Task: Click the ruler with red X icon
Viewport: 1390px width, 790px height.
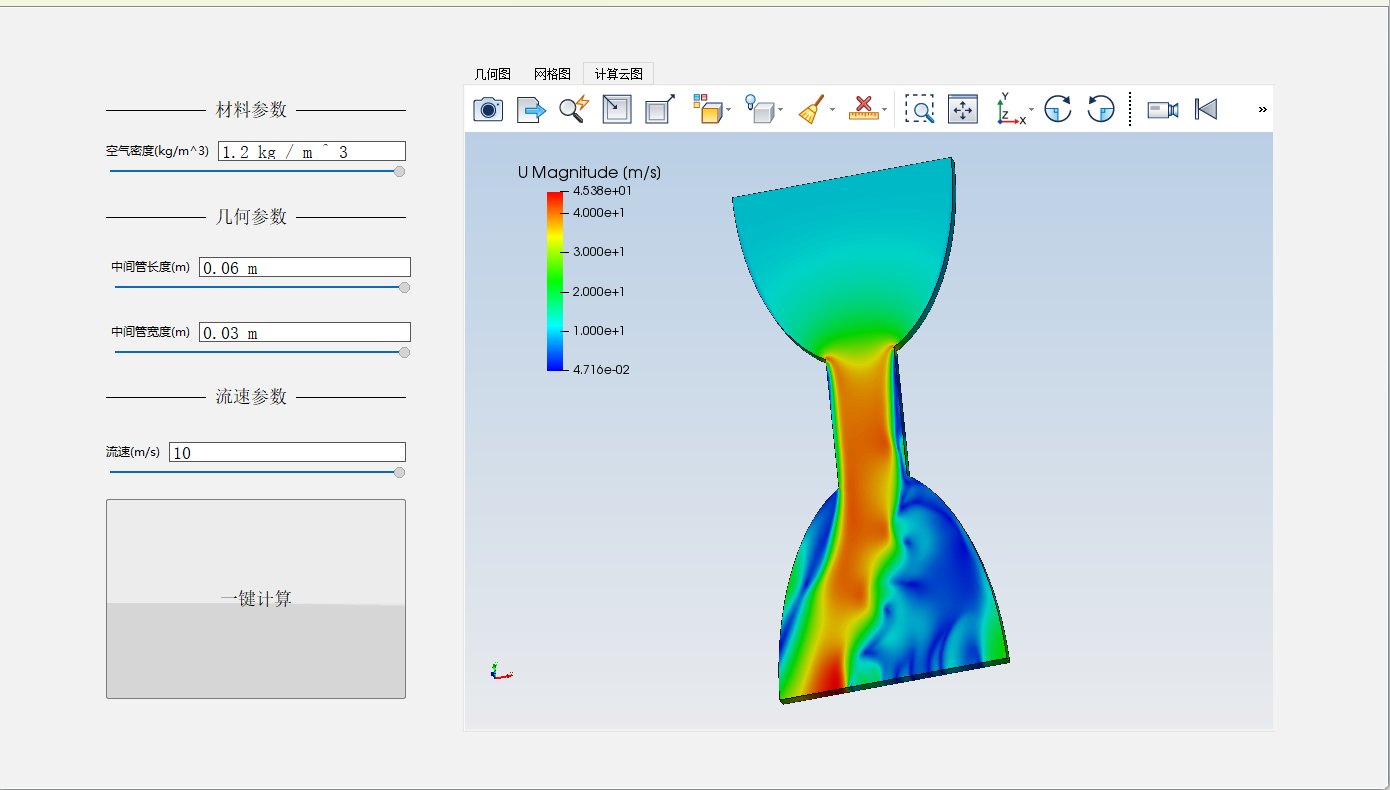Action: (863, 109)
